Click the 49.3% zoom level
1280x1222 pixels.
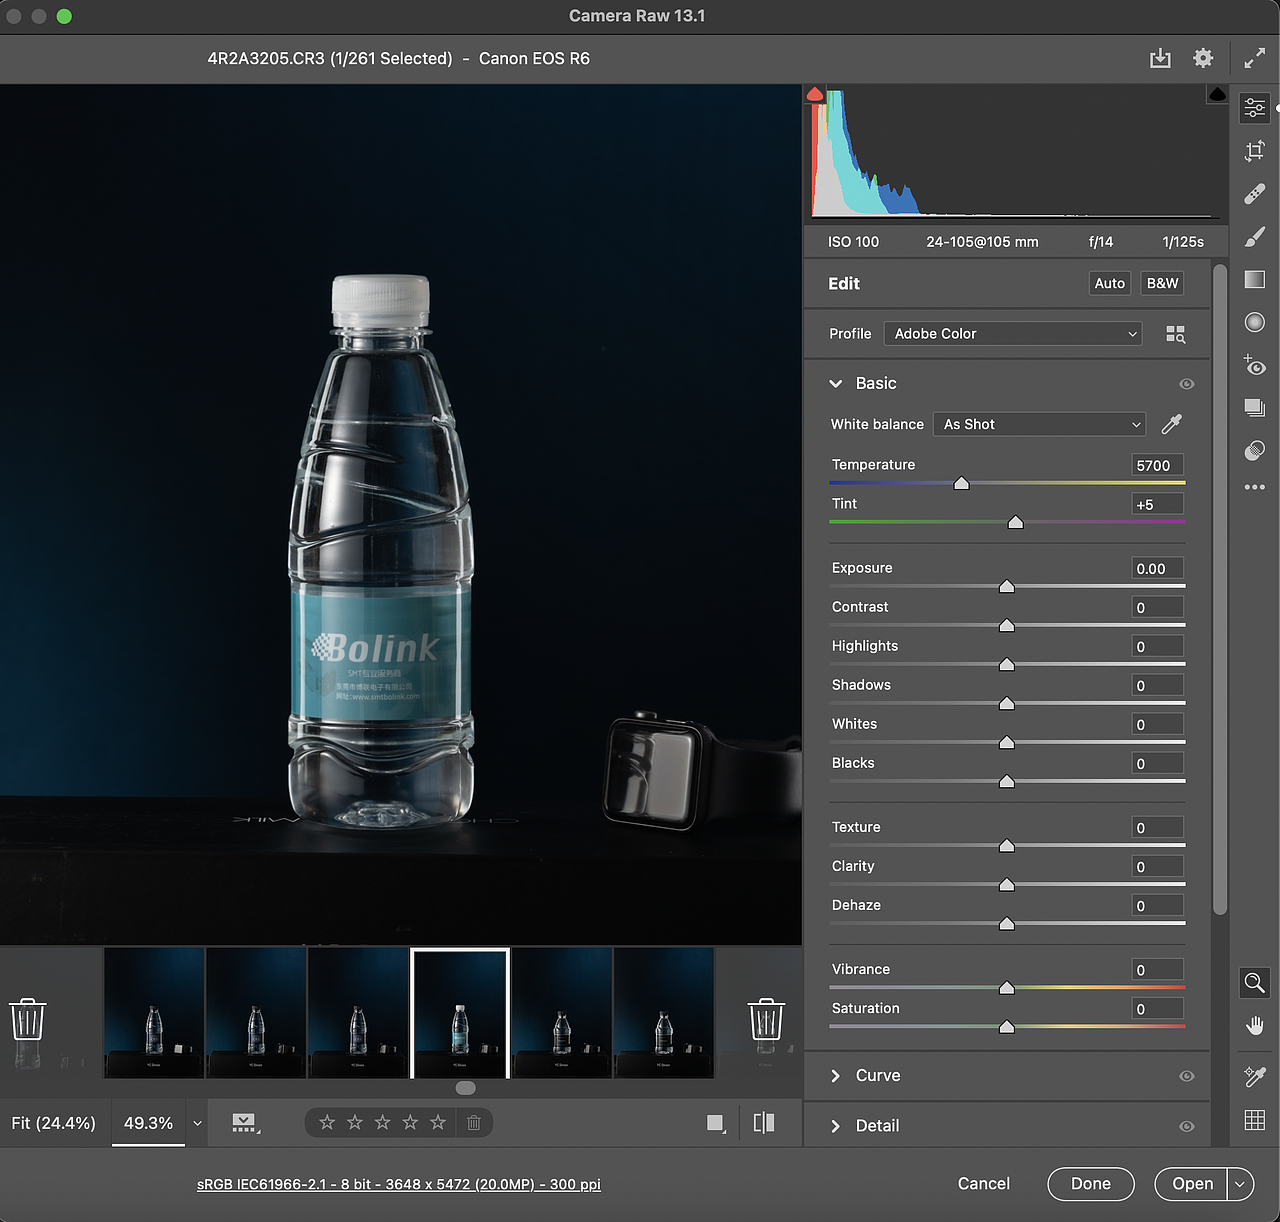[148, 1123]
